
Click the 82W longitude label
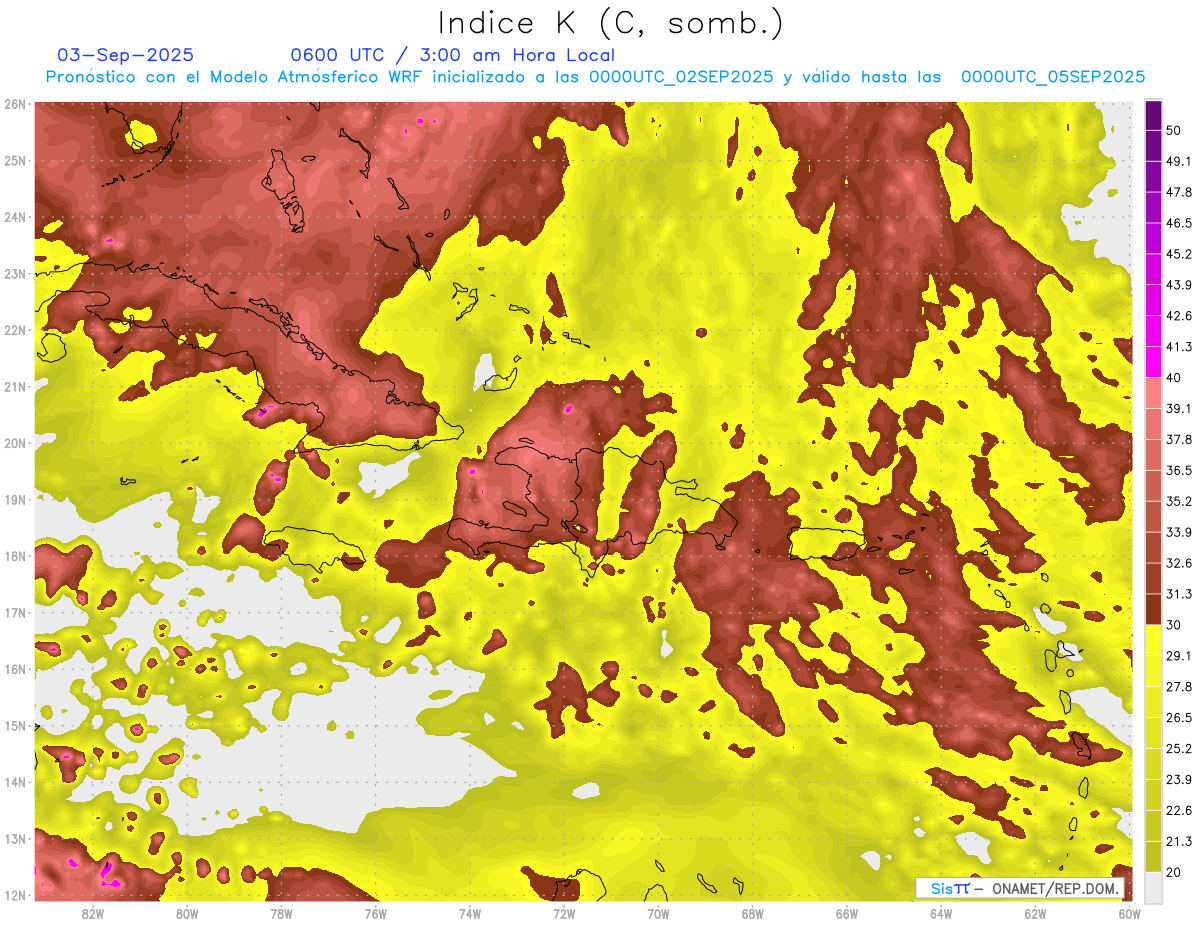click(93, 914)
